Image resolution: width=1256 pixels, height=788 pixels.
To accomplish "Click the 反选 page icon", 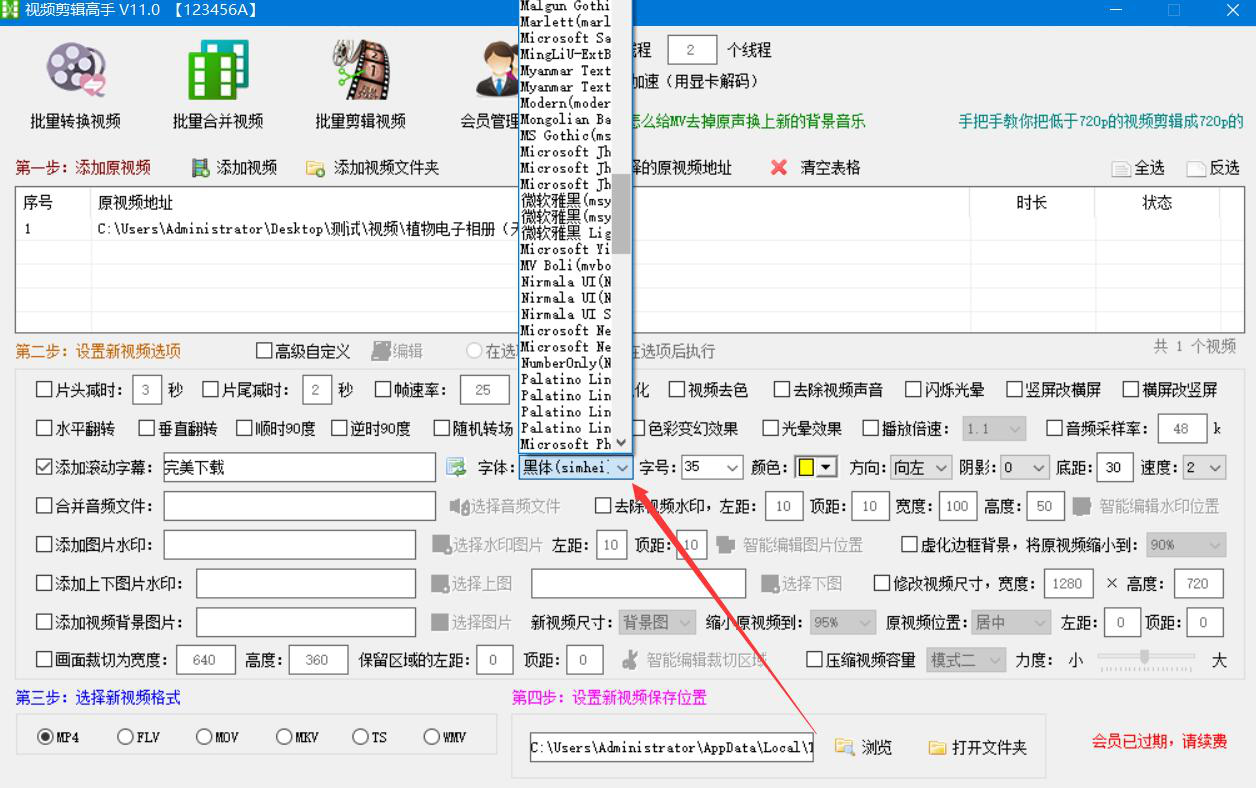I will [x=1196, y=169].
